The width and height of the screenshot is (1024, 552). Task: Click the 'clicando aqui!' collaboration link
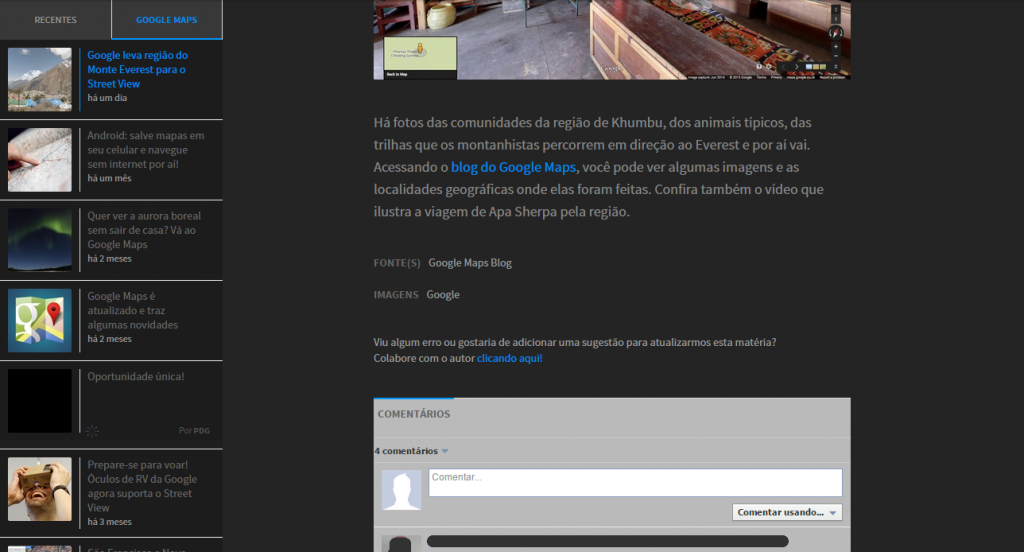coord(509,358)
